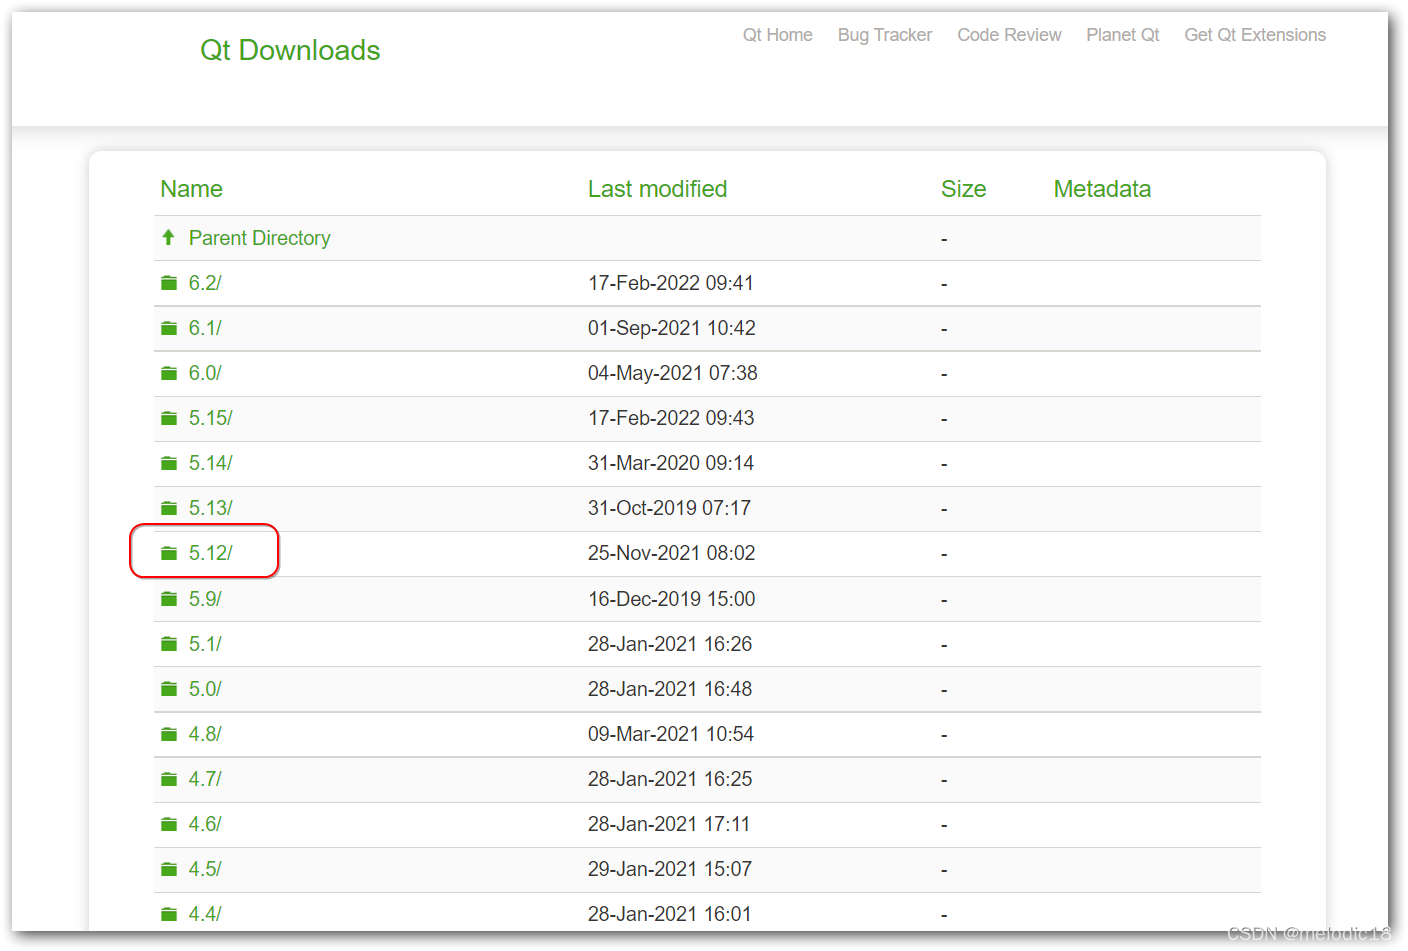
Task: Click the Parent Directory up-arrow icon
Action: 168,238
